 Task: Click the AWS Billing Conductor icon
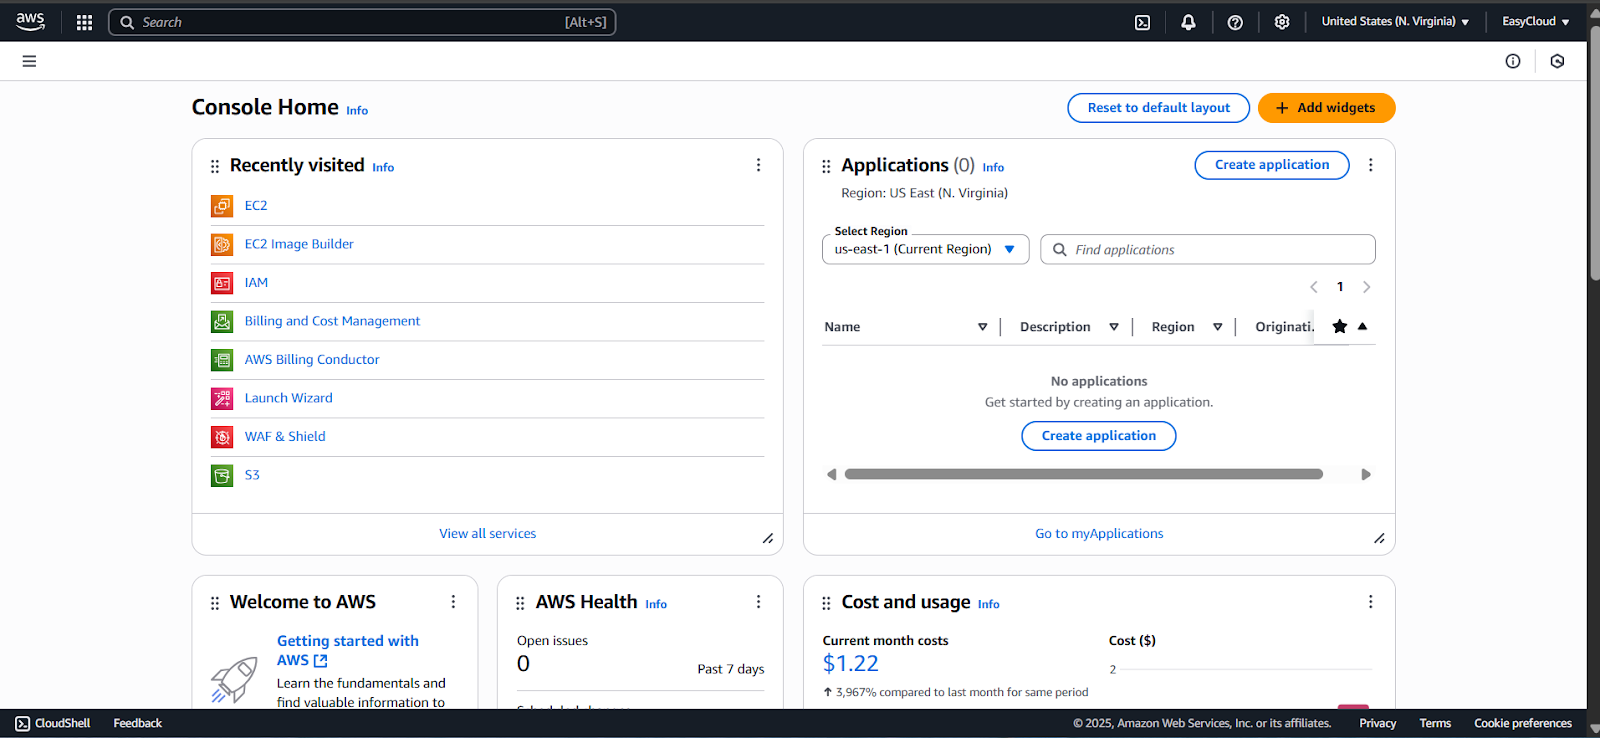tap(222, 360)
